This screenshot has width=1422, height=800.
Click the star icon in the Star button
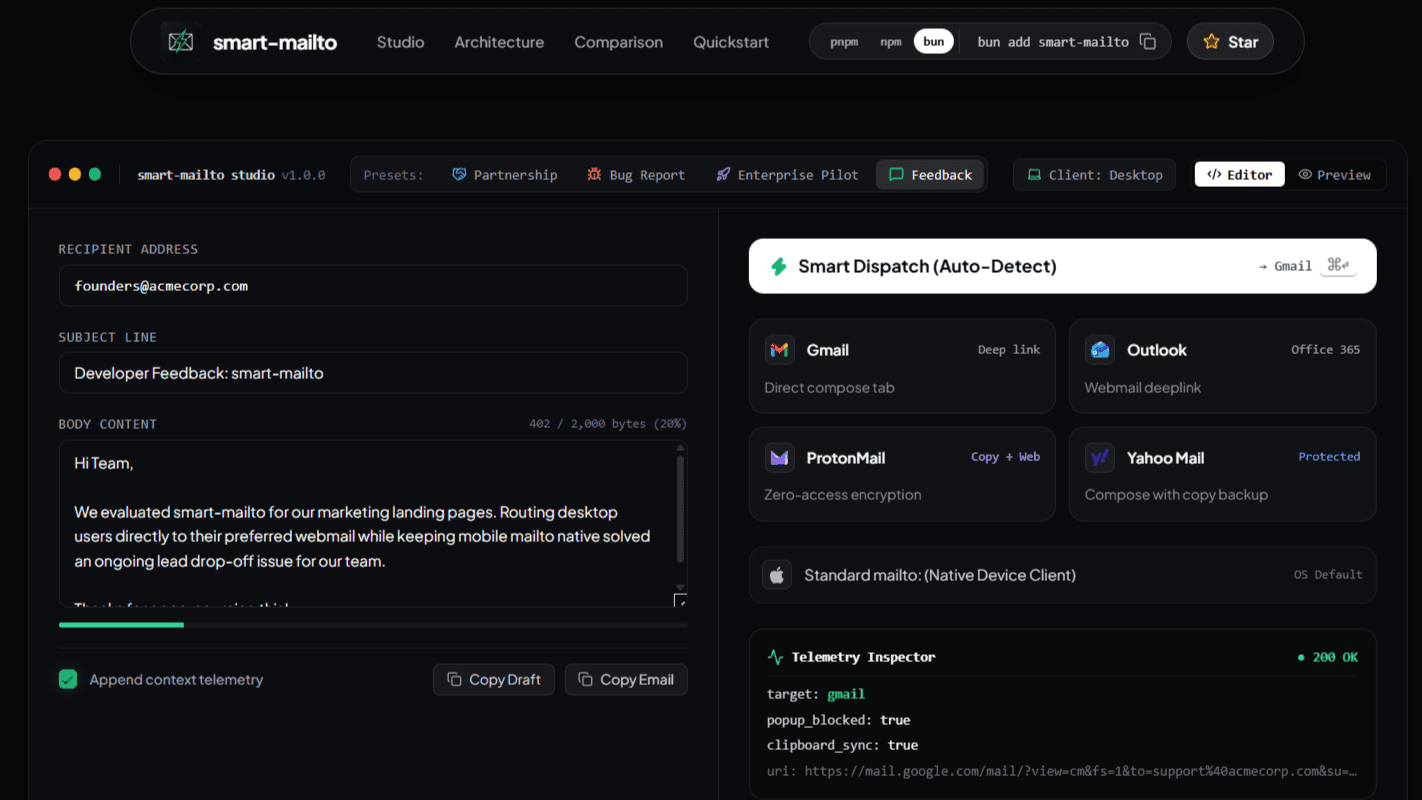point(1211,42)
